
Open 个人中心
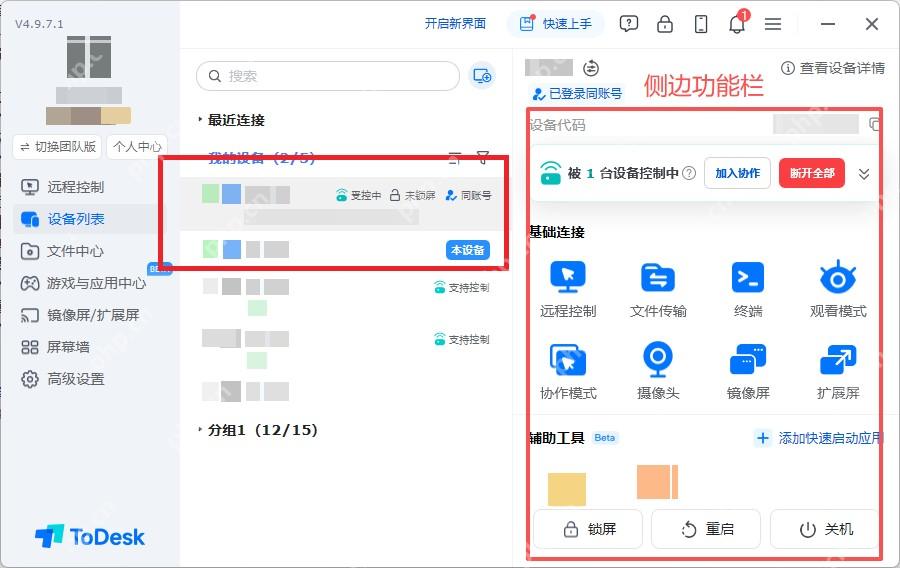pos(137,147)
